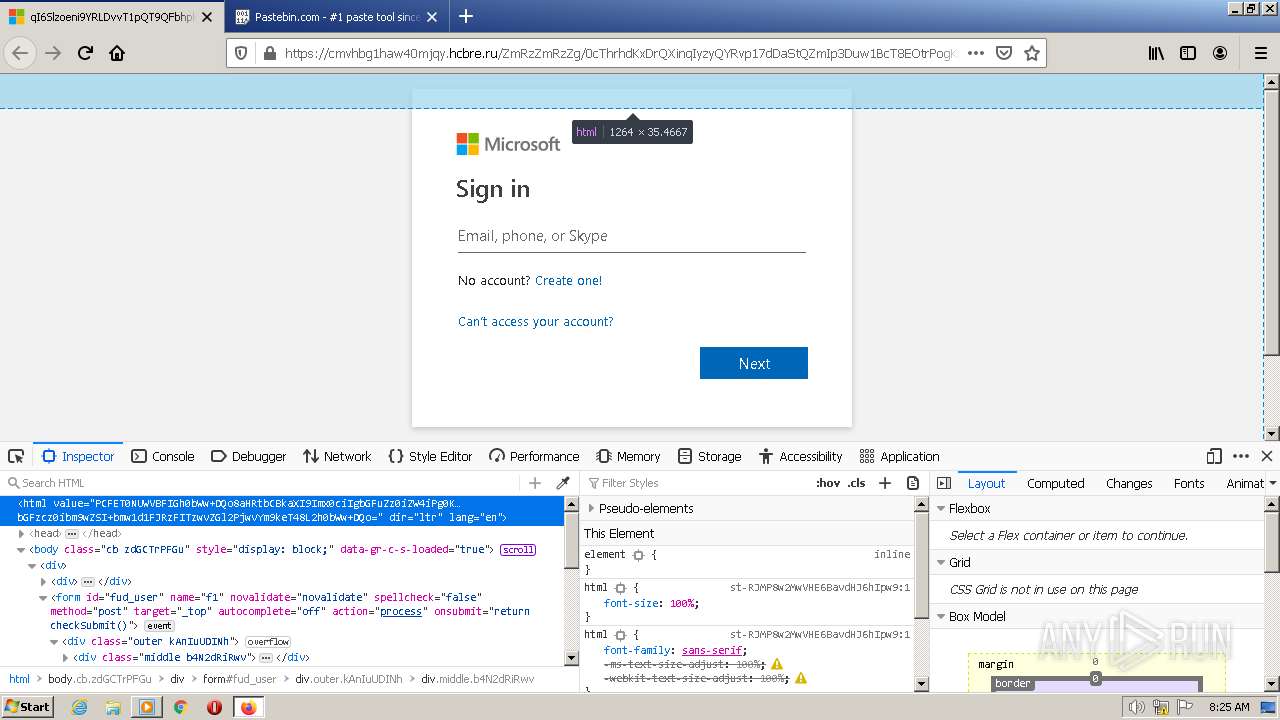Viewport: 1280px width, 720px height.
Task: Go to the browser home page
Action: [117, 53]
